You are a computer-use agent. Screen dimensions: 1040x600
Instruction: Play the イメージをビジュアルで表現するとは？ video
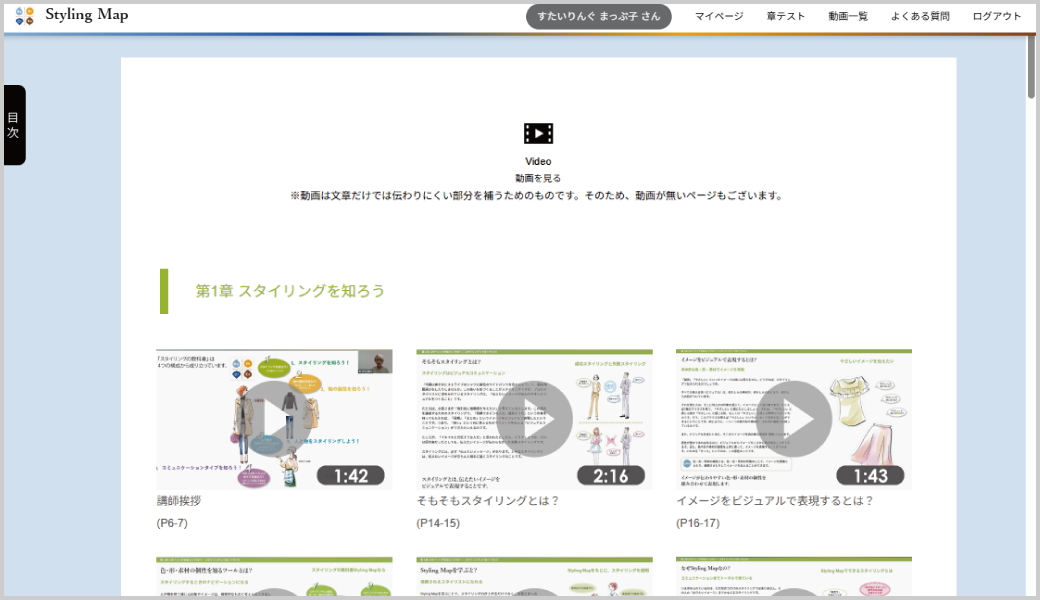pos(794,419)
